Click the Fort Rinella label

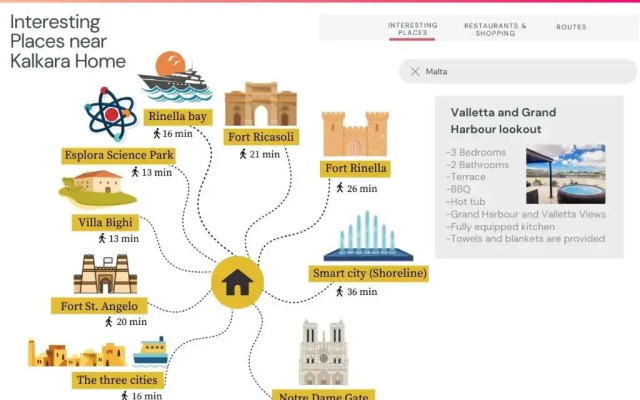(355, 168)
